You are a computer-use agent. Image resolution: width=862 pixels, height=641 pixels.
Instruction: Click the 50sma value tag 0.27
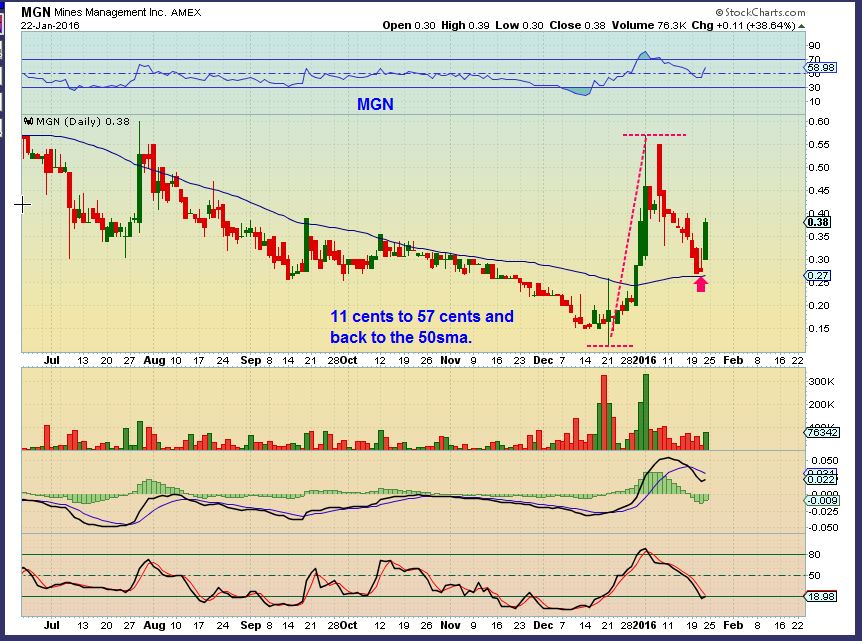coord(818,275)
